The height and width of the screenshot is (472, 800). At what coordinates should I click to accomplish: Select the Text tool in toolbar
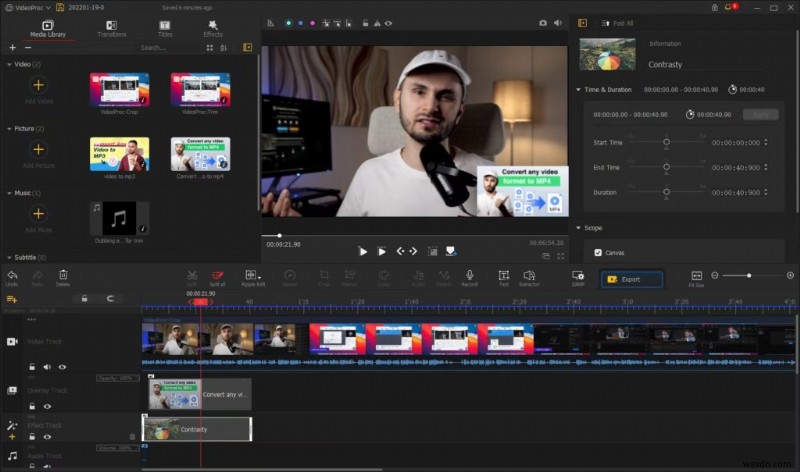click(504, 274)
